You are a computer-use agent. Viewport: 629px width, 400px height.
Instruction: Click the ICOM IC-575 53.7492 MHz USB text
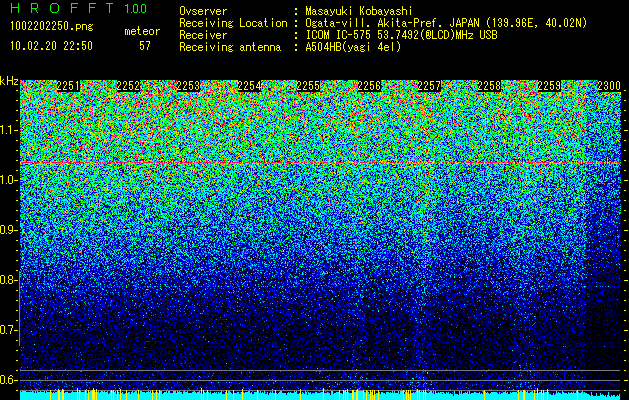pos(401,35)
